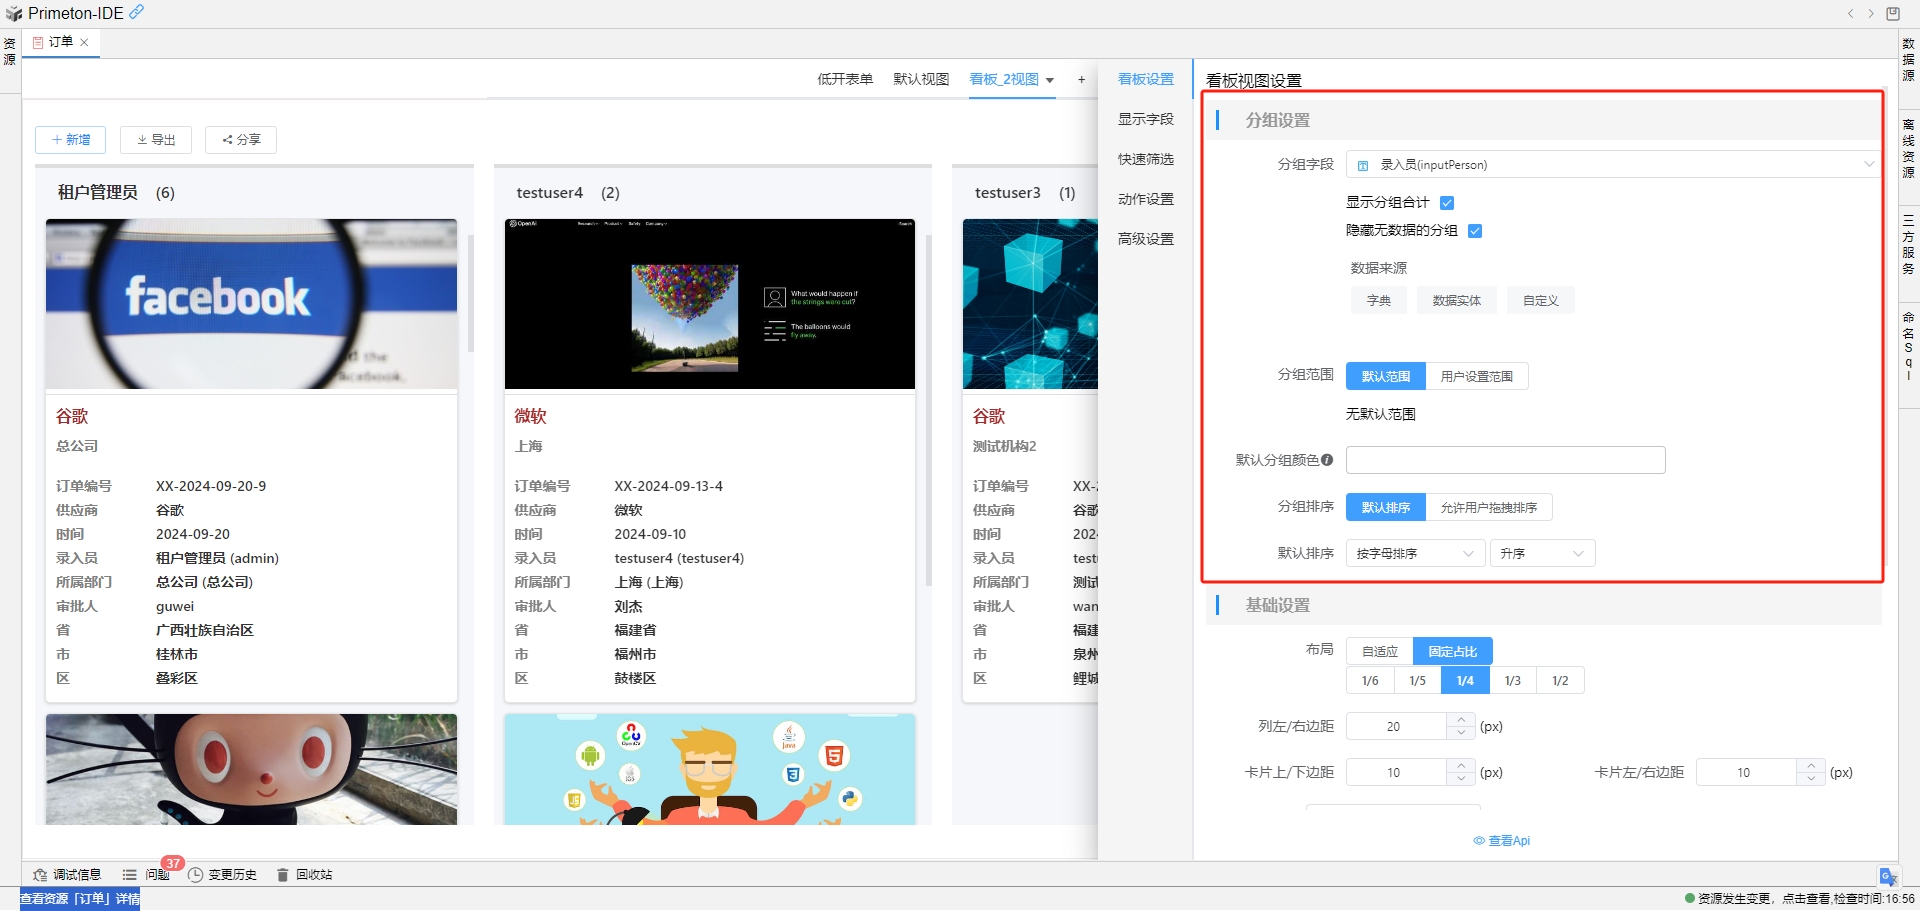Open the 升序 order dropdown
The image size is (1920, 911).
1541,554
